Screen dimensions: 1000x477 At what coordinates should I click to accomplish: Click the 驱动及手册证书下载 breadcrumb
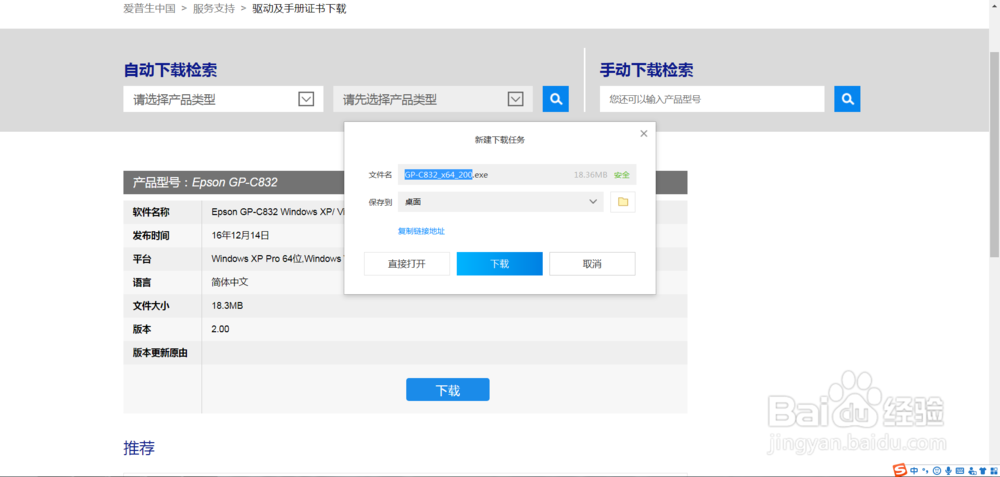[x=299, y=9]
